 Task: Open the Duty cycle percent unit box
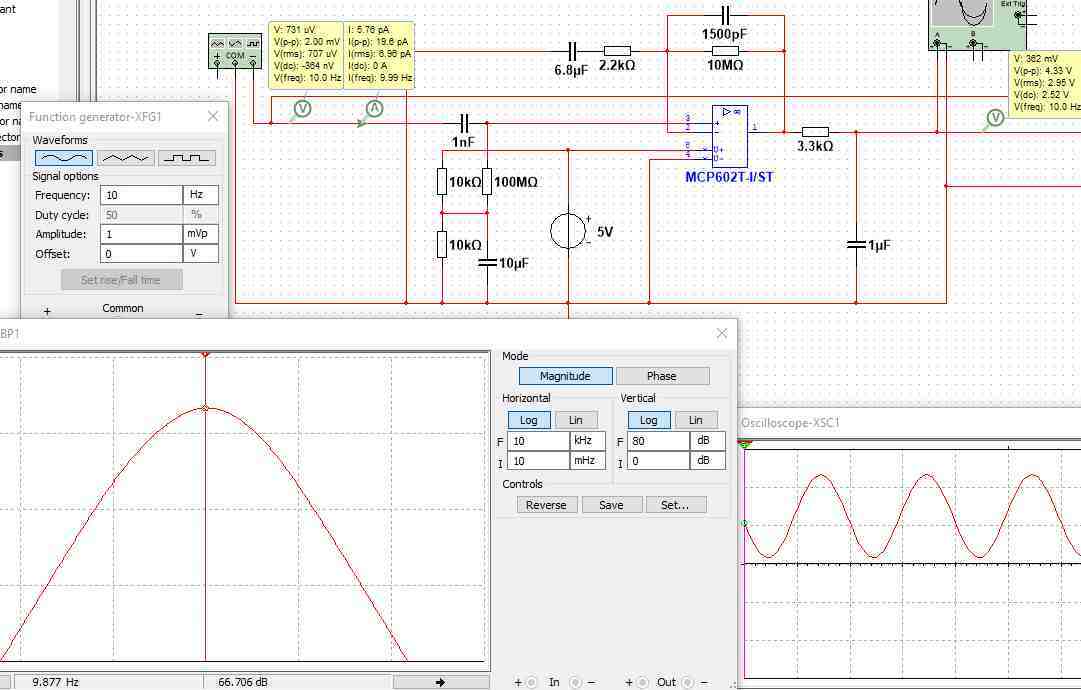(201, 214)
